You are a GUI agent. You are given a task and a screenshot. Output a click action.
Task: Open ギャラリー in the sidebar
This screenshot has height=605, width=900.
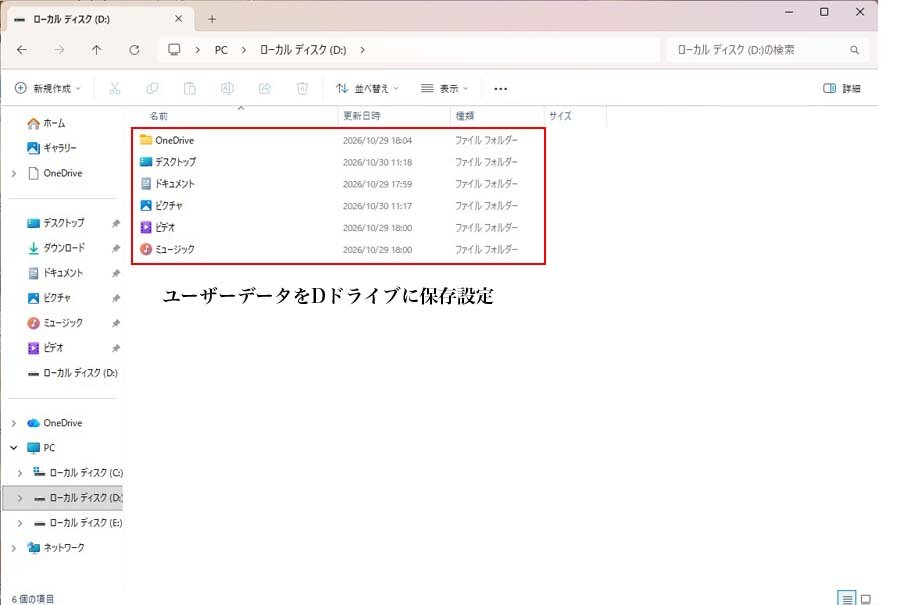click(x=52, y=148)
